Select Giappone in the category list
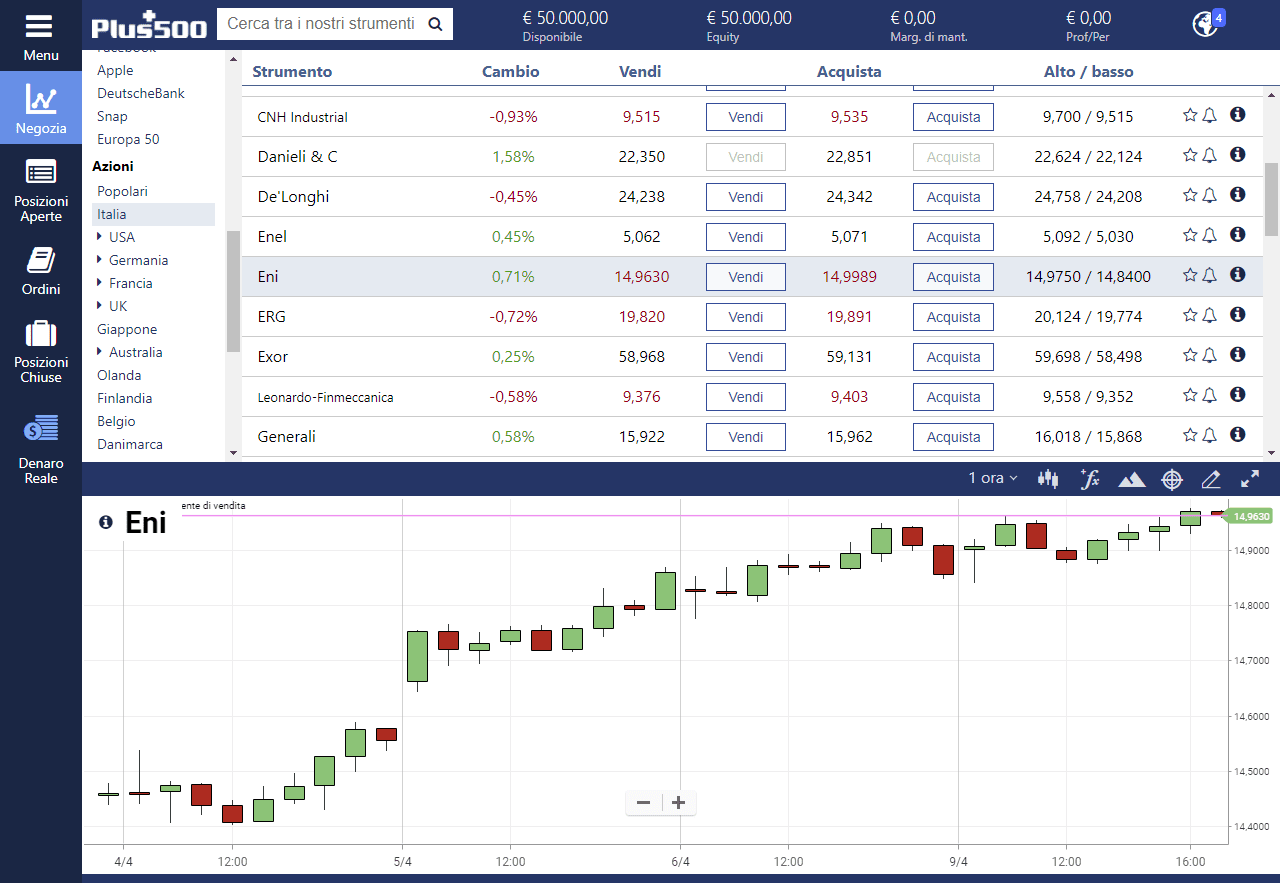Image resolution: width=1280 pixels, height=883 pixels. click(127, 329)
